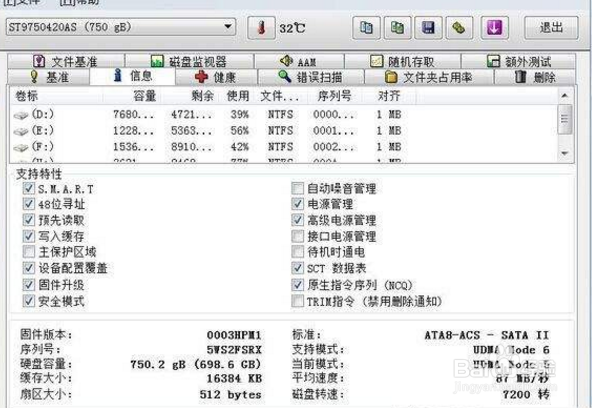592x408 pixels.
Task: Toggle the 待机时通电 checkbox
Action: (298, 252)
